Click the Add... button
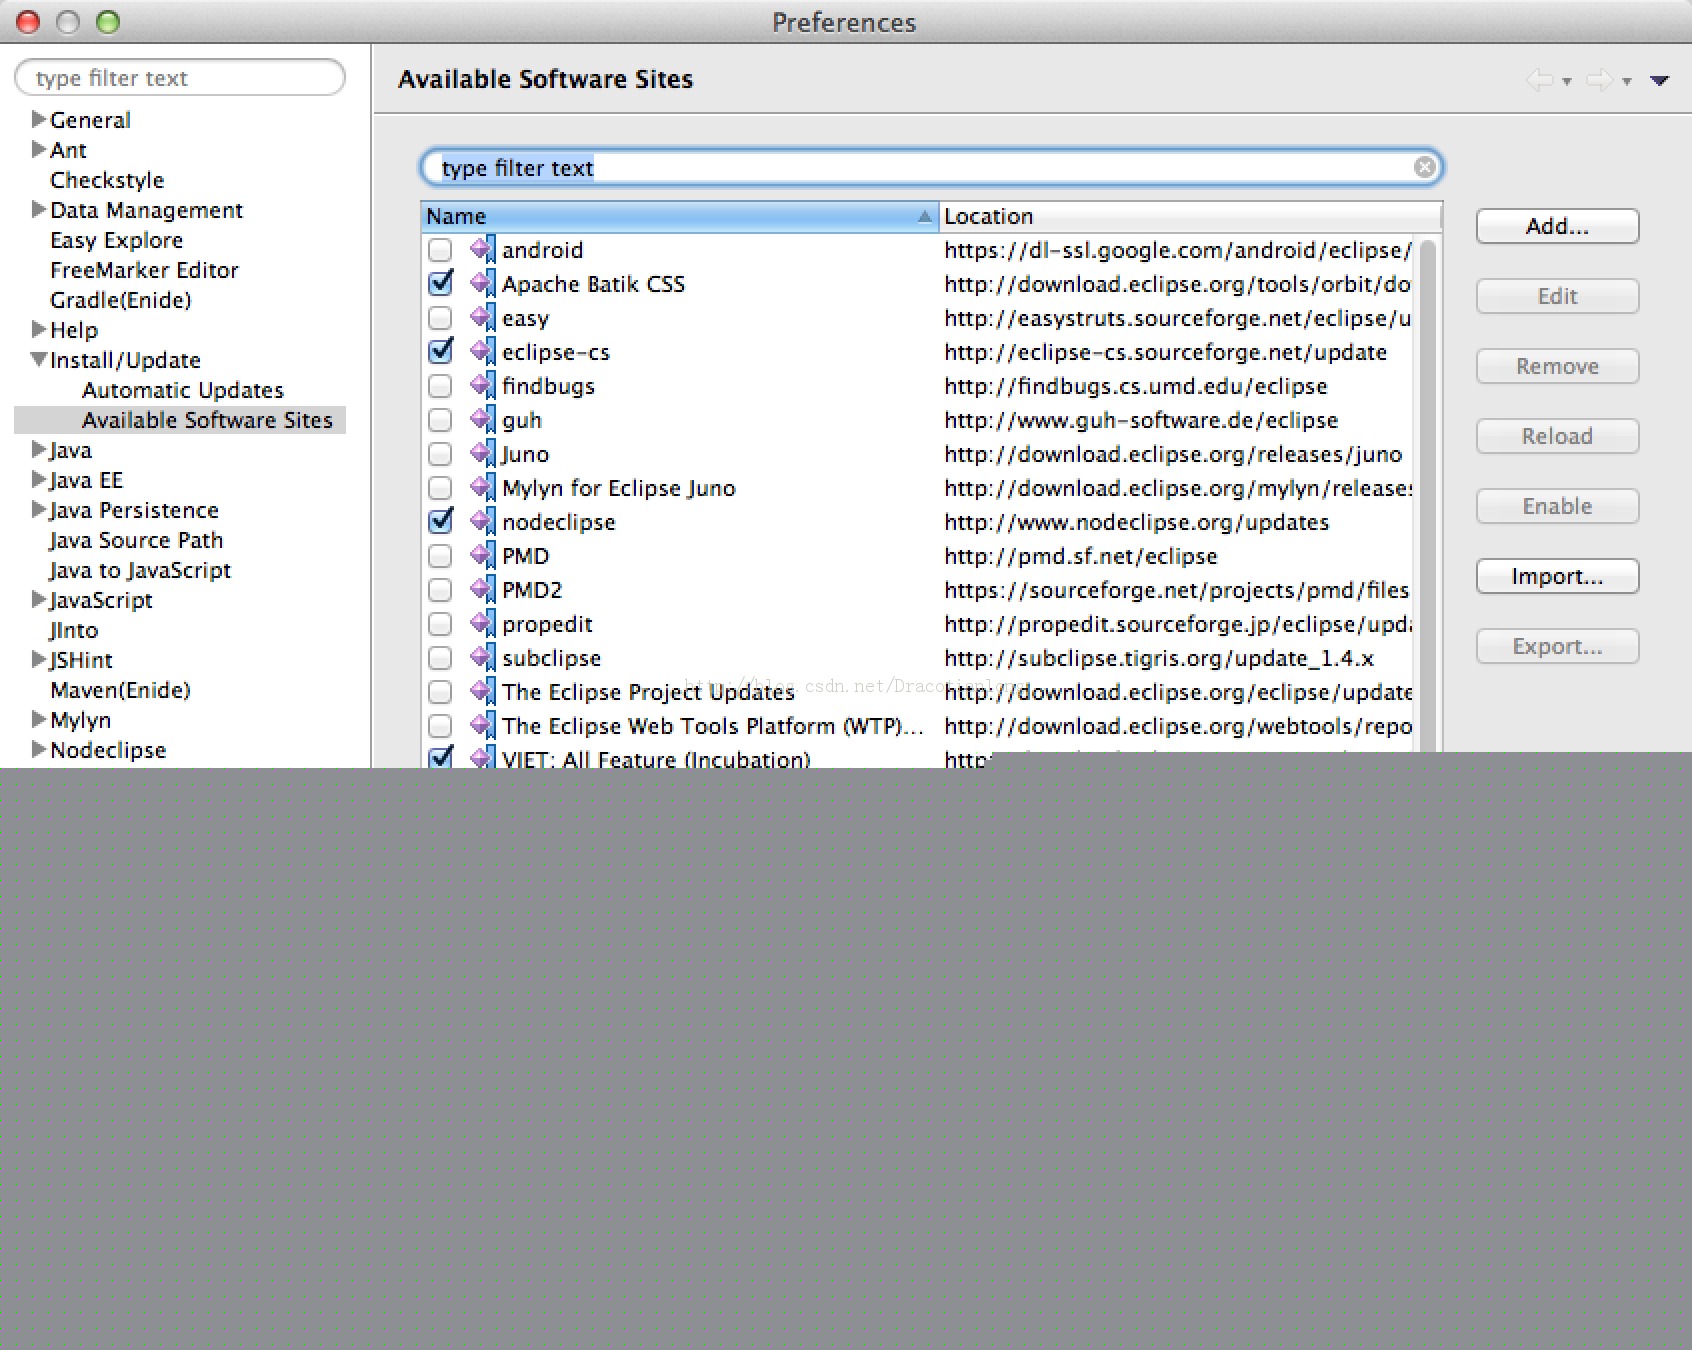Viewport: 1692px width, 1350px height. (1557, 226)
